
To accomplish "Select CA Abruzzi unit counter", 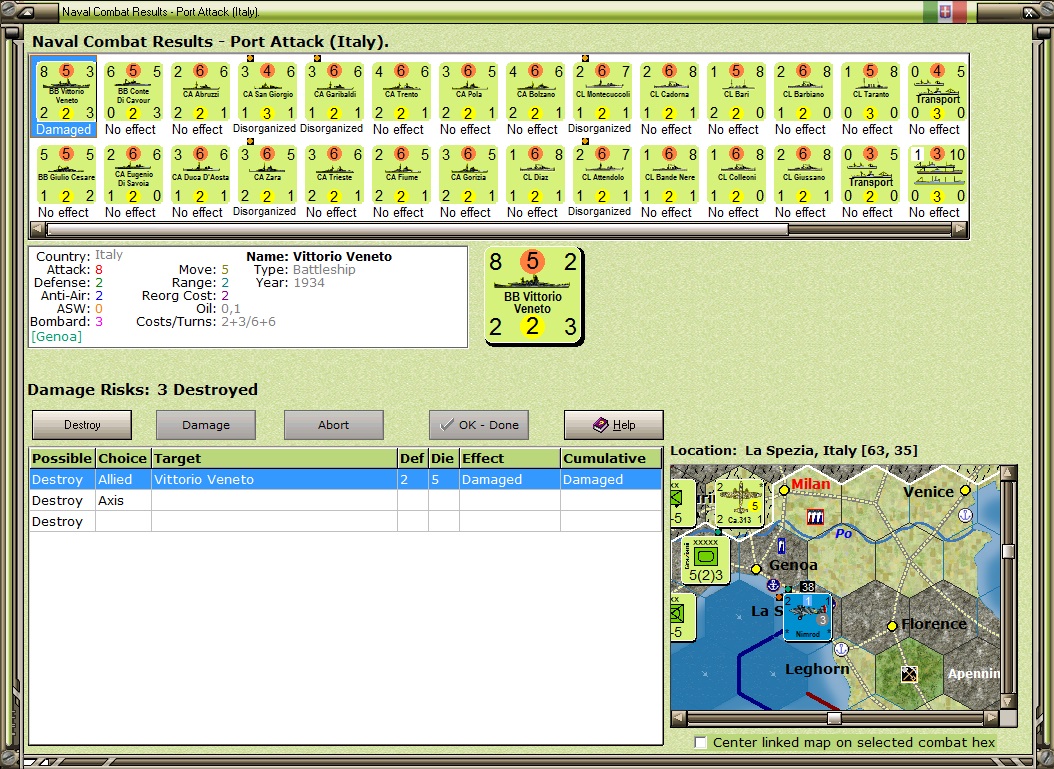I will click(200, 91).
